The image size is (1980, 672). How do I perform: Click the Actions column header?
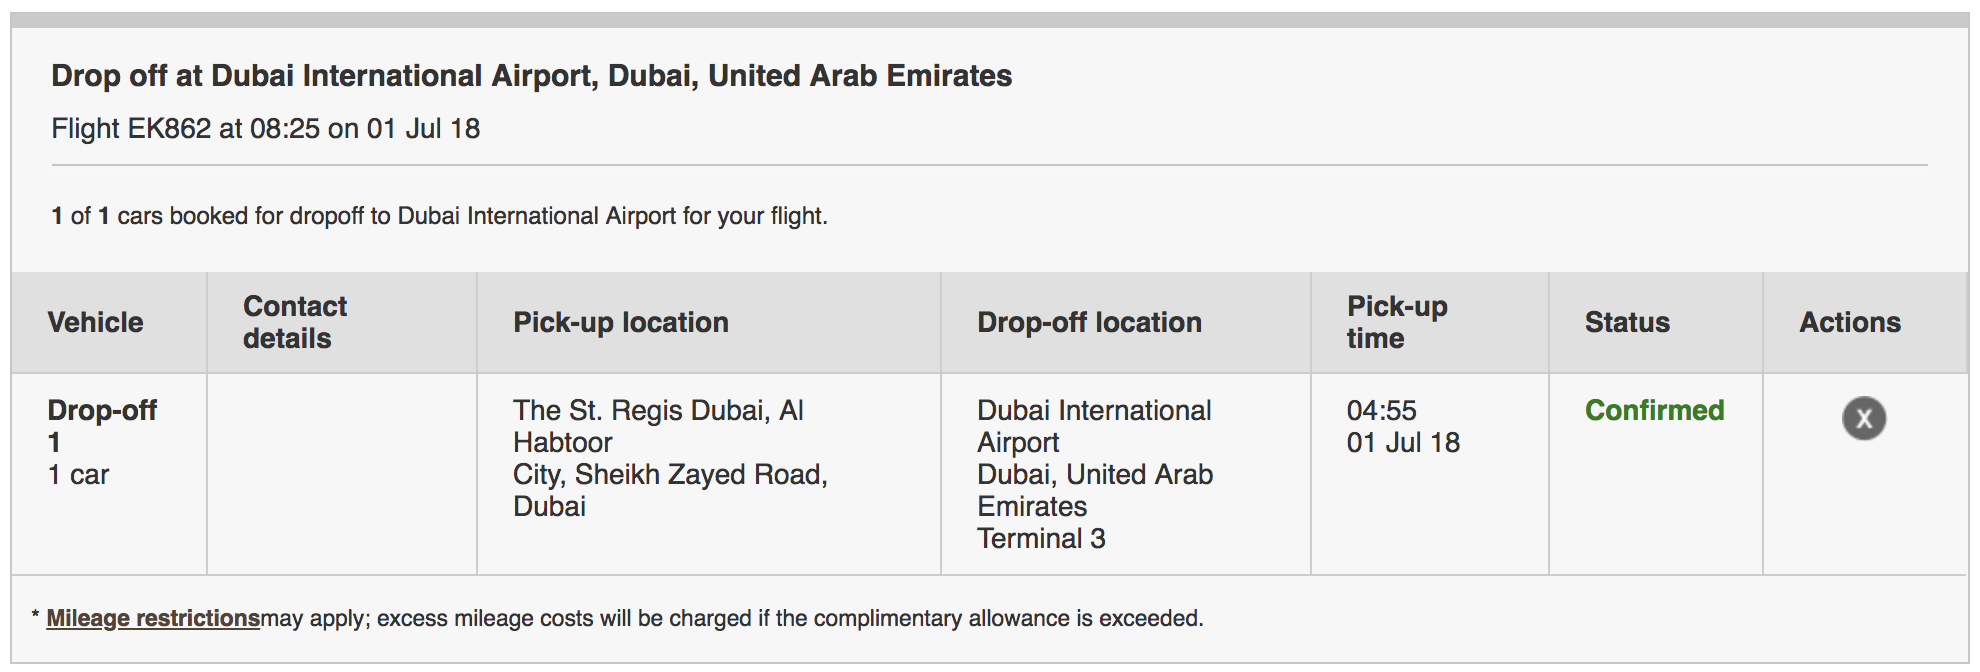tap(1850, 322)
